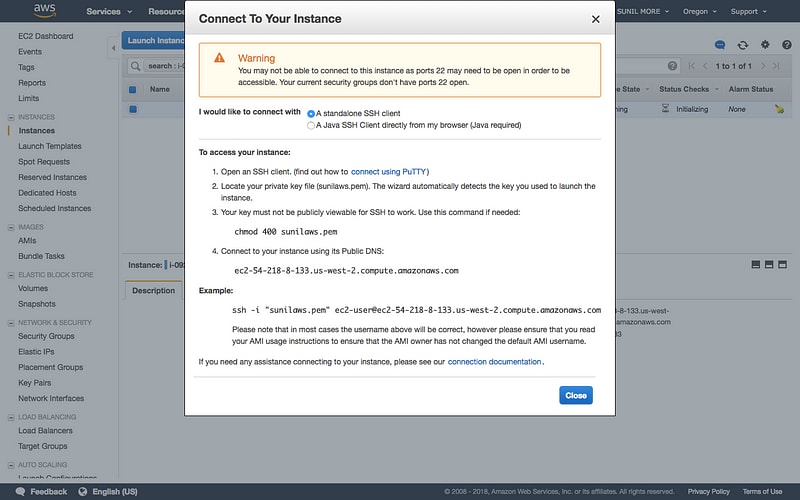Click the Close button in dialog
800x500 pixels.
[576, 395]
